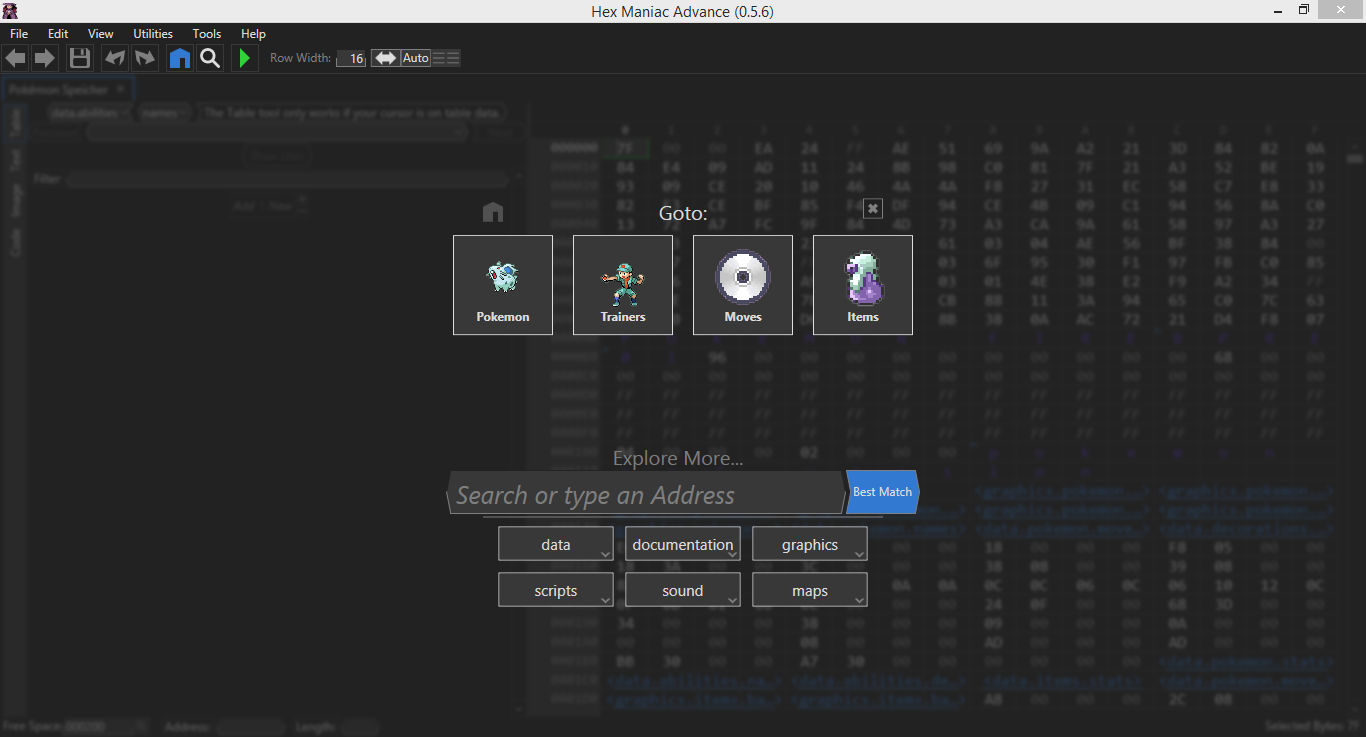
Task: Toggle the column lines icon after Auto
Action: [x=446, y=58]
